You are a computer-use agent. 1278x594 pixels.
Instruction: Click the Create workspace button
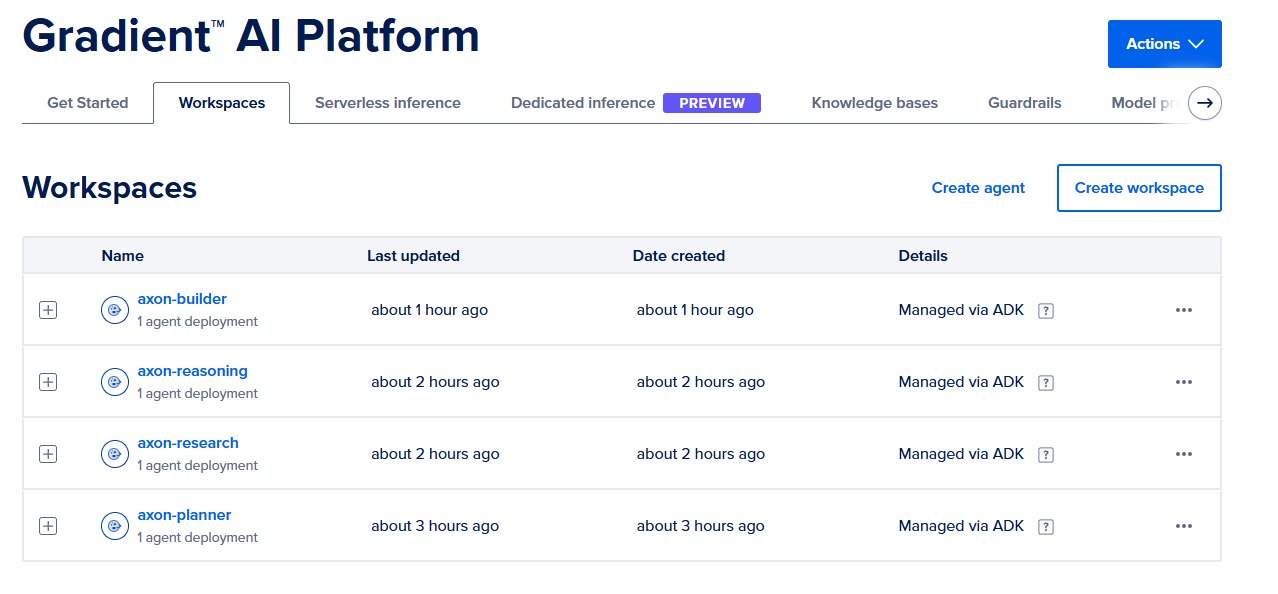coord(1139,188)
